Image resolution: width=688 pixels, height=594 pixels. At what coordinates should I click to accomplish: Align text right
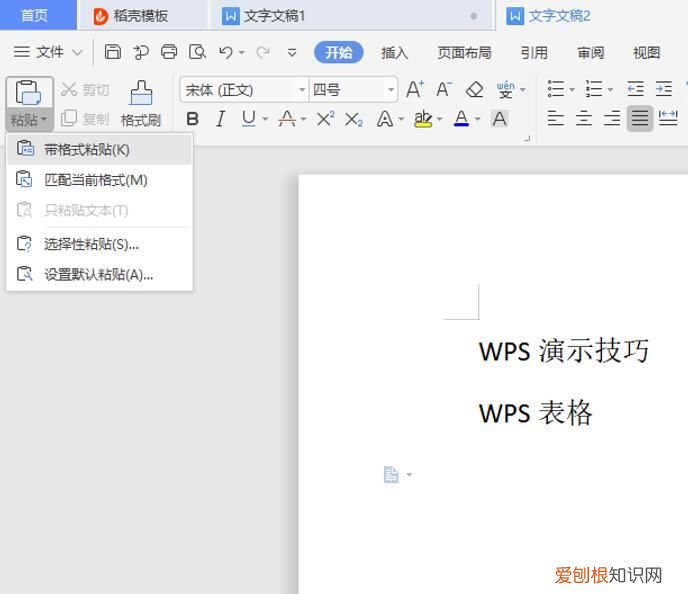[x=612, y=118]
